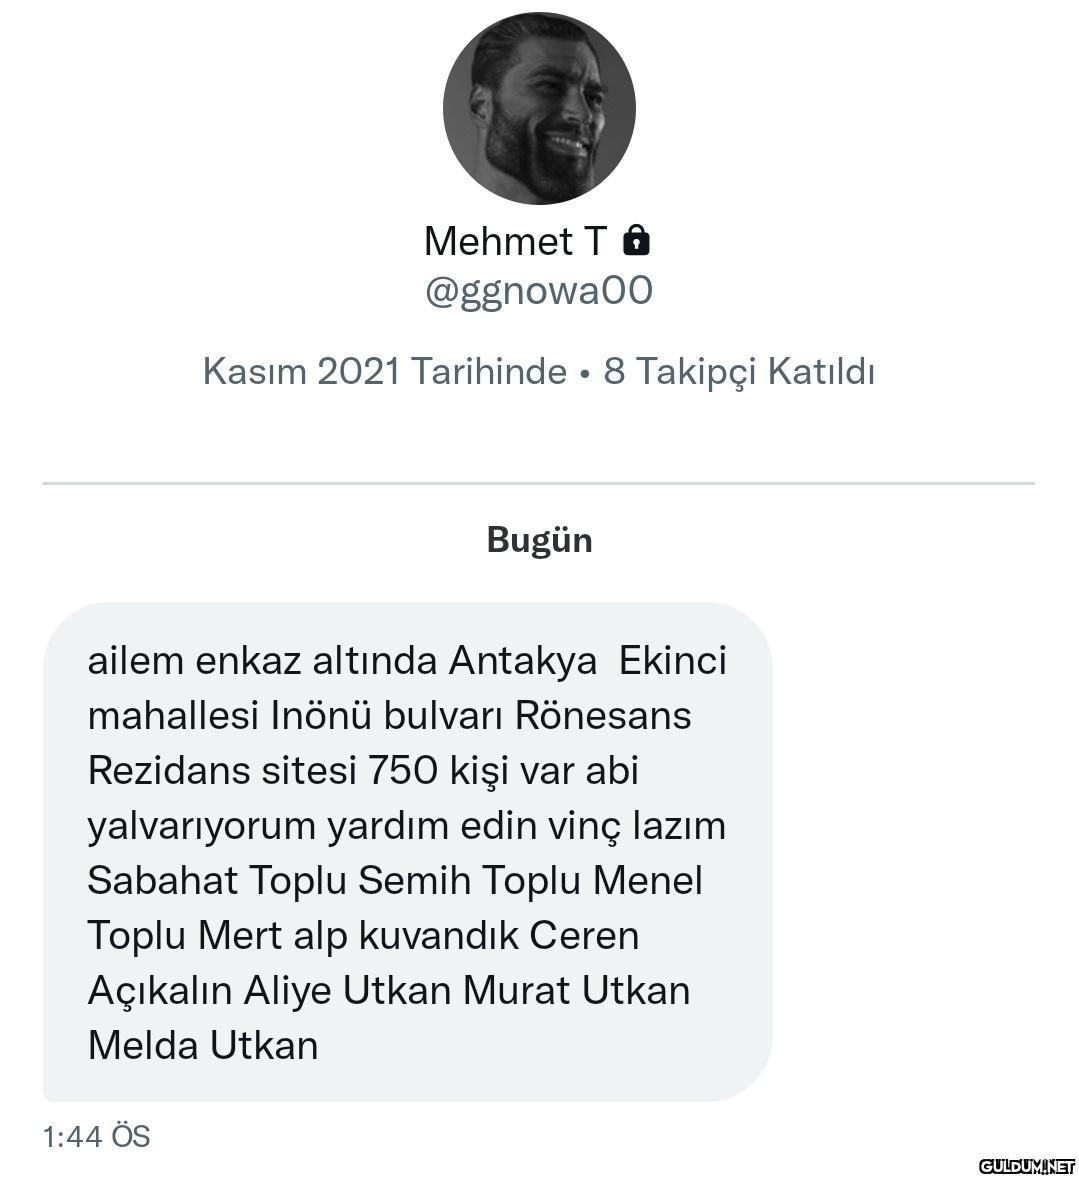Click the GULDUM.NET watermark logo
Screen dimensions: 1079x1178
coord(1026,1166)
